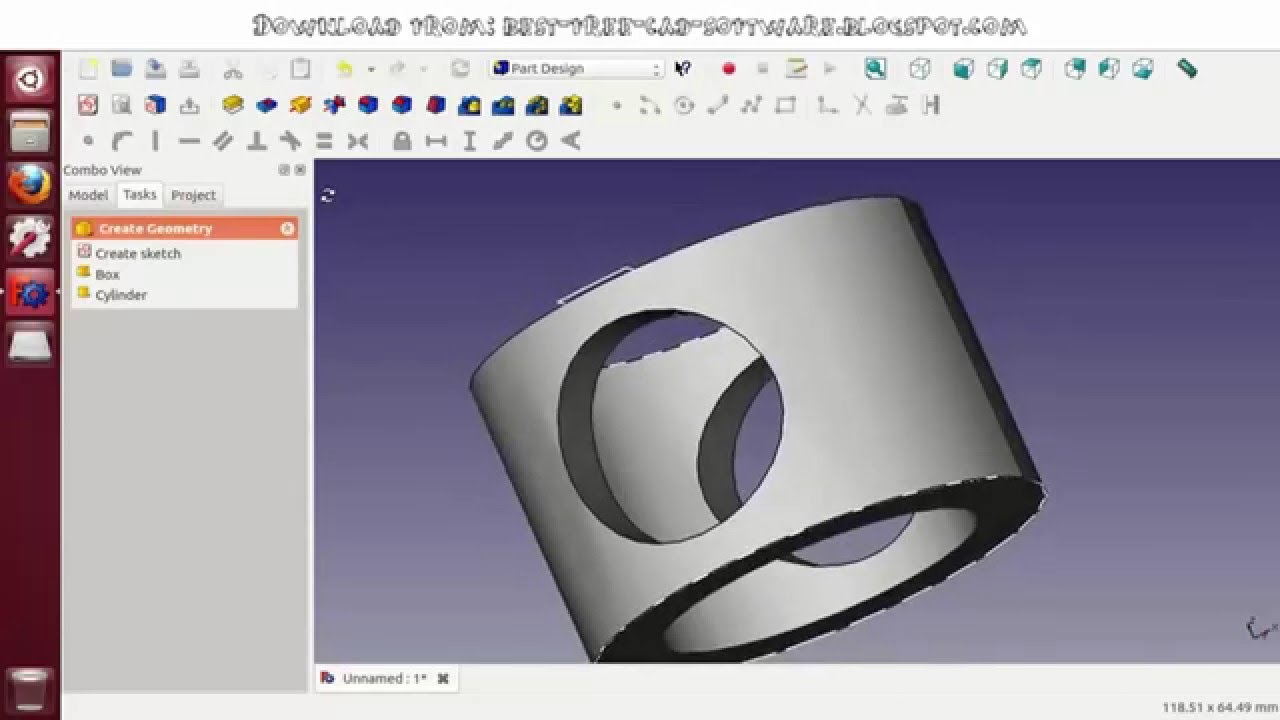Image resolution: width=1280 pixels, height=720 pixels.
Task: Enable the perpendicular constraint
Action: pyautogui.click(x=257, y=141)
